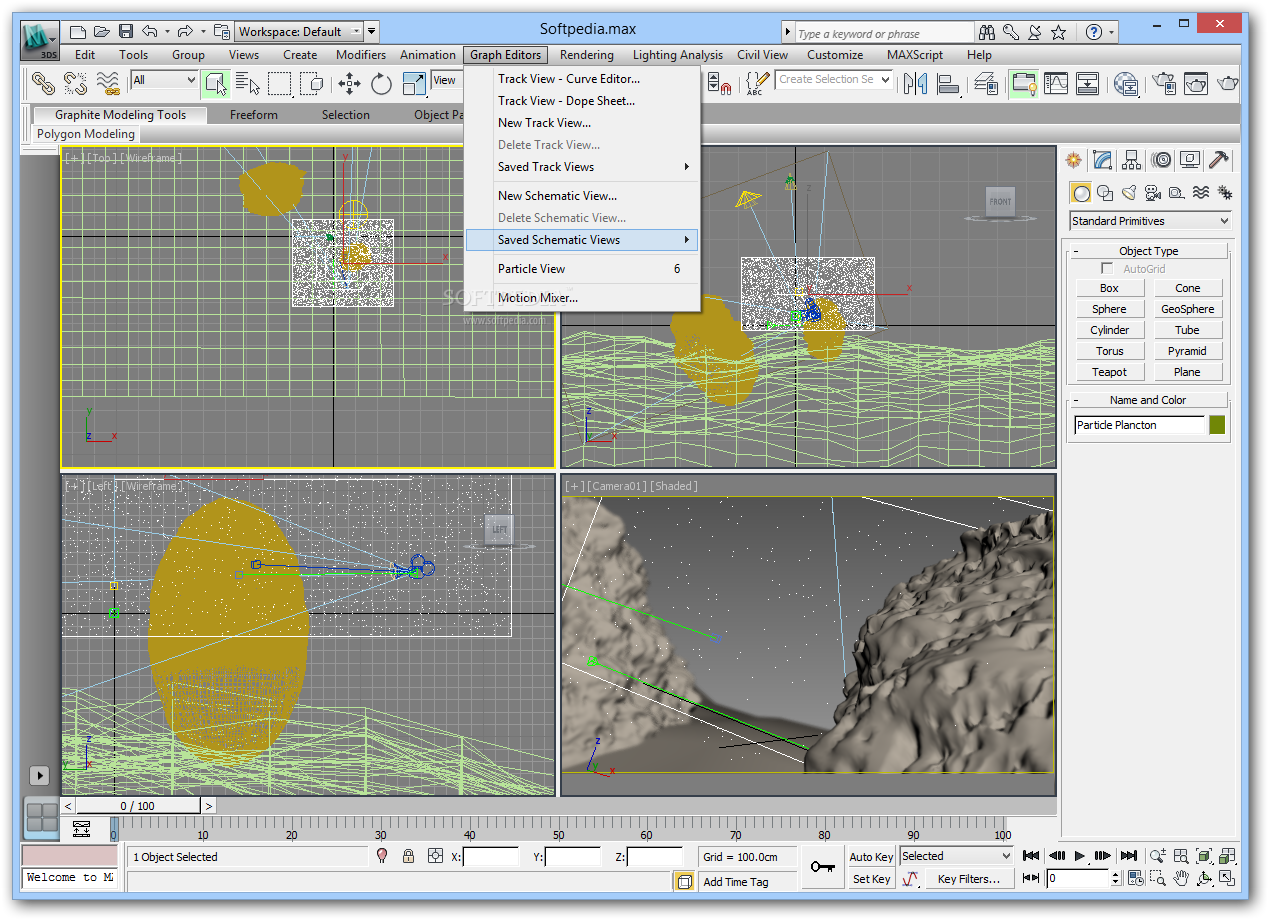
Task: Click the green object color swatch
Action: [1217, 425]
